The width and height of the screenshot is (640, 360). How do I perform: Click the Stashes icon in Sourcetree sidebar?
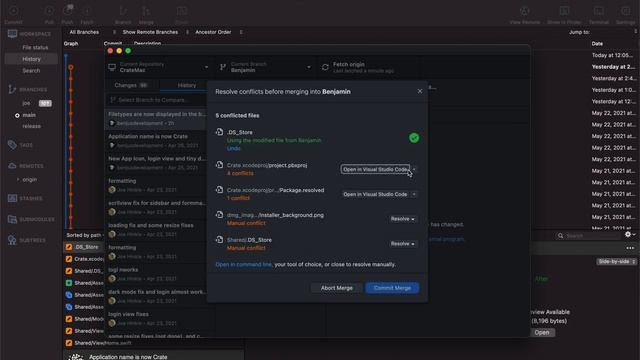point(12,198)
